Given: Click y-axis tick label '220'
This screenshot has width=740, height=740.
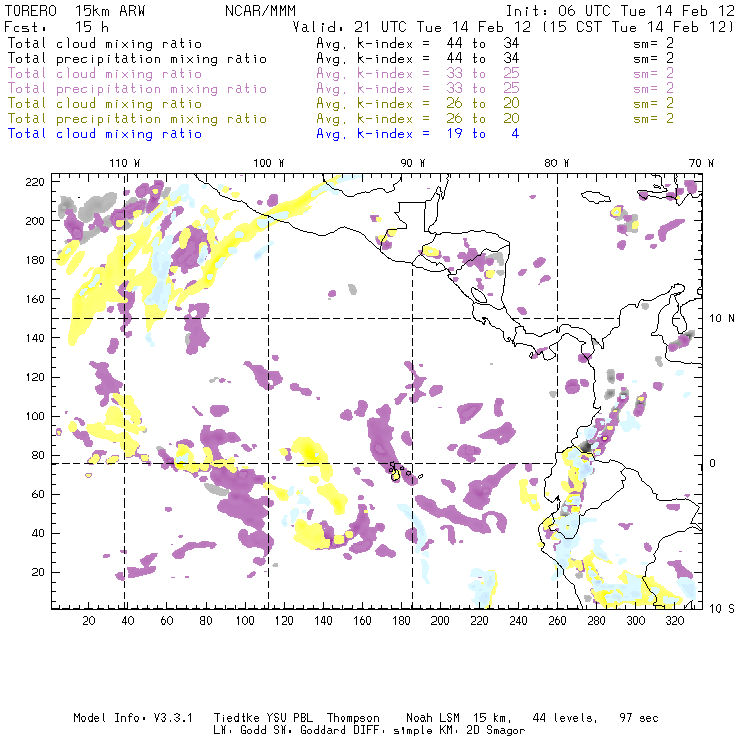Looking at the screenshot, I should pos(35,182).
